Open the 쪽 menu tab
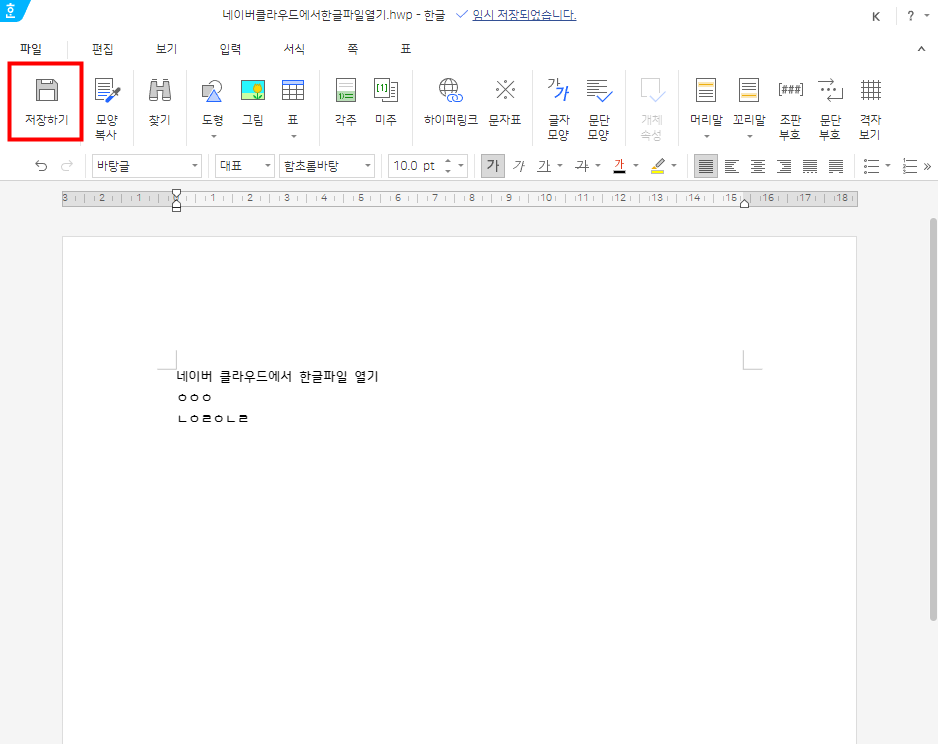Screen dimensions: 938x744 point(352,49)
